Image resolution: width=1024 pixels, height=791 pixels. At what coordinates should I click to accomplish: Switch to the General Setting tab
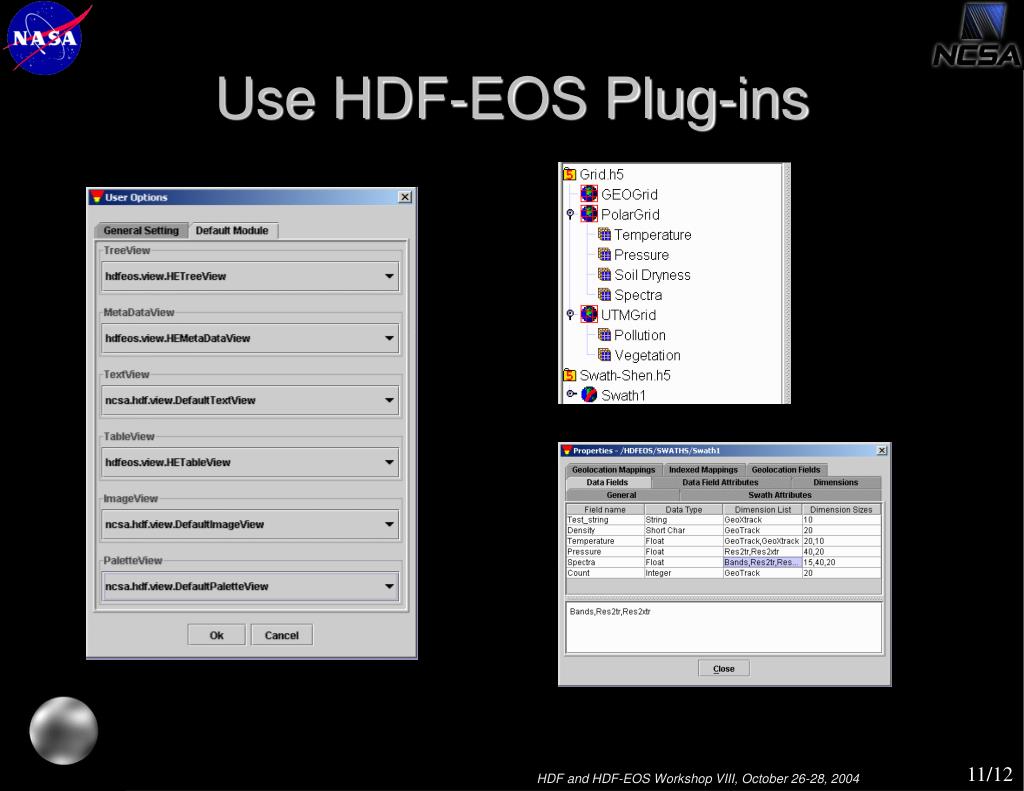tap(141, 231)
